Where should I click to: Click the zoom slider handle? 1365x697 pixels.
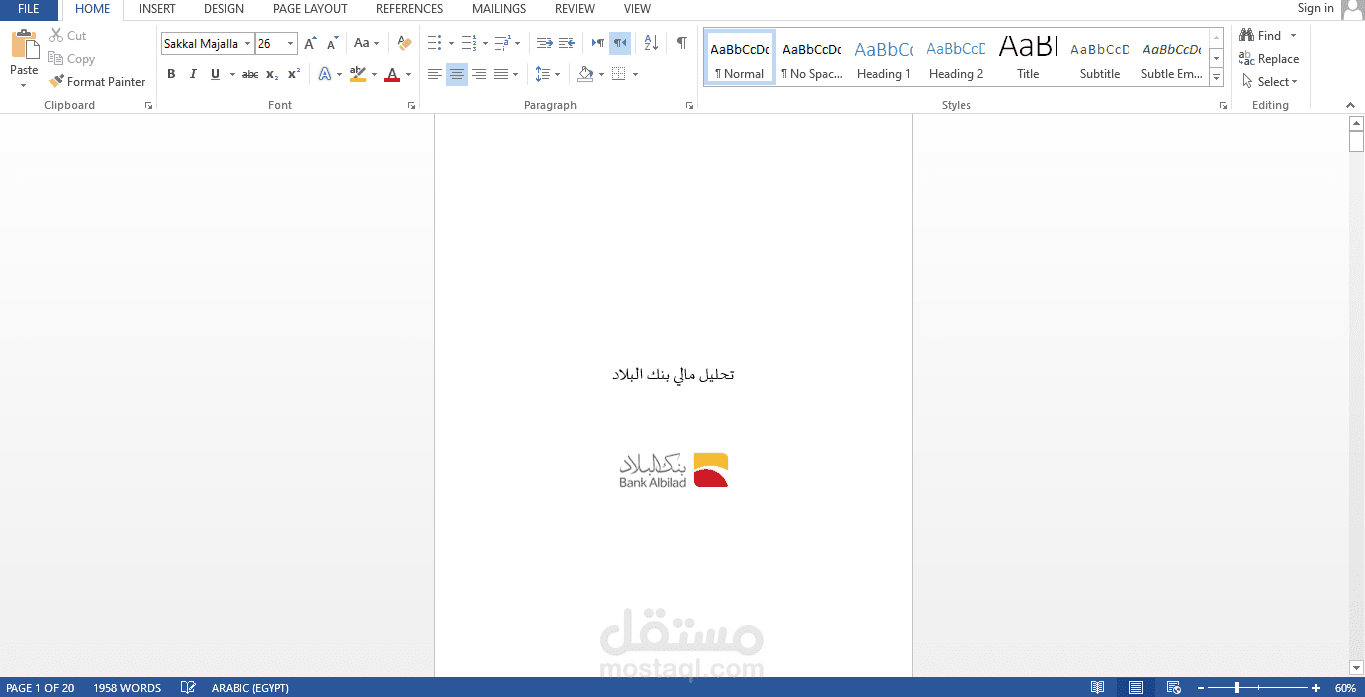click(x=1237, y=688)
